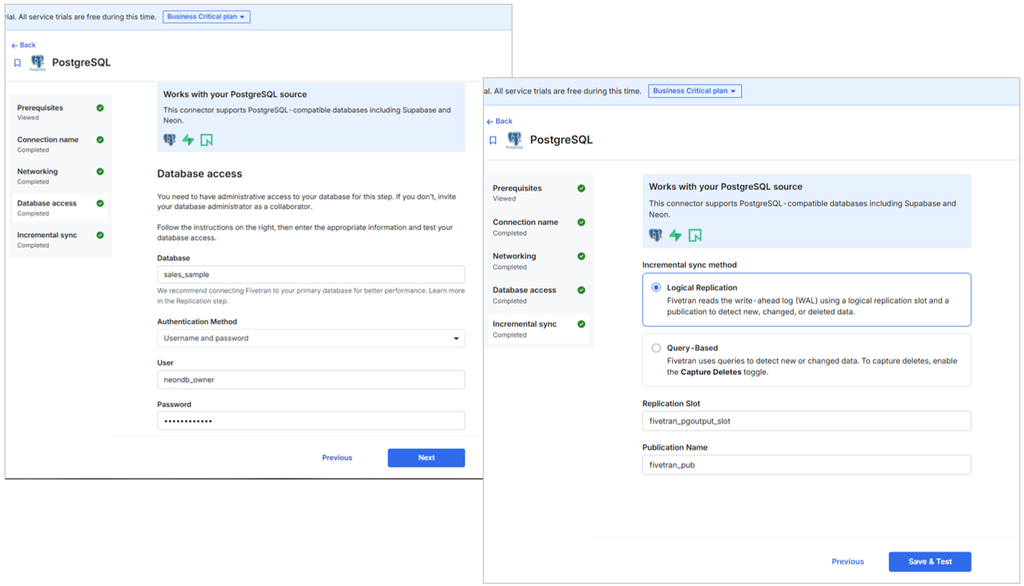The image size is (1024, 586).
Task: Click green check next to Connection name in right window
Action: click(581, 222)
